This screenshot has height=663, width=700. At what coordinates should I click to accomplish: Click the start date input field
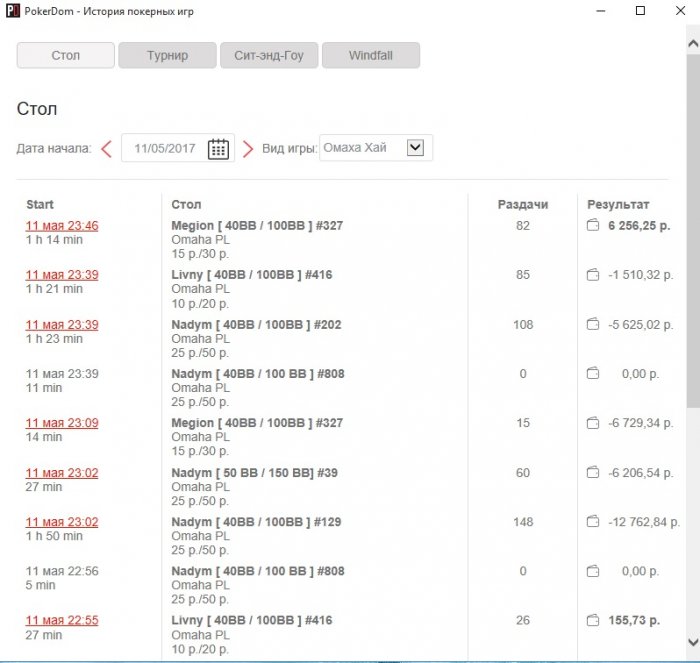point(165,149)
